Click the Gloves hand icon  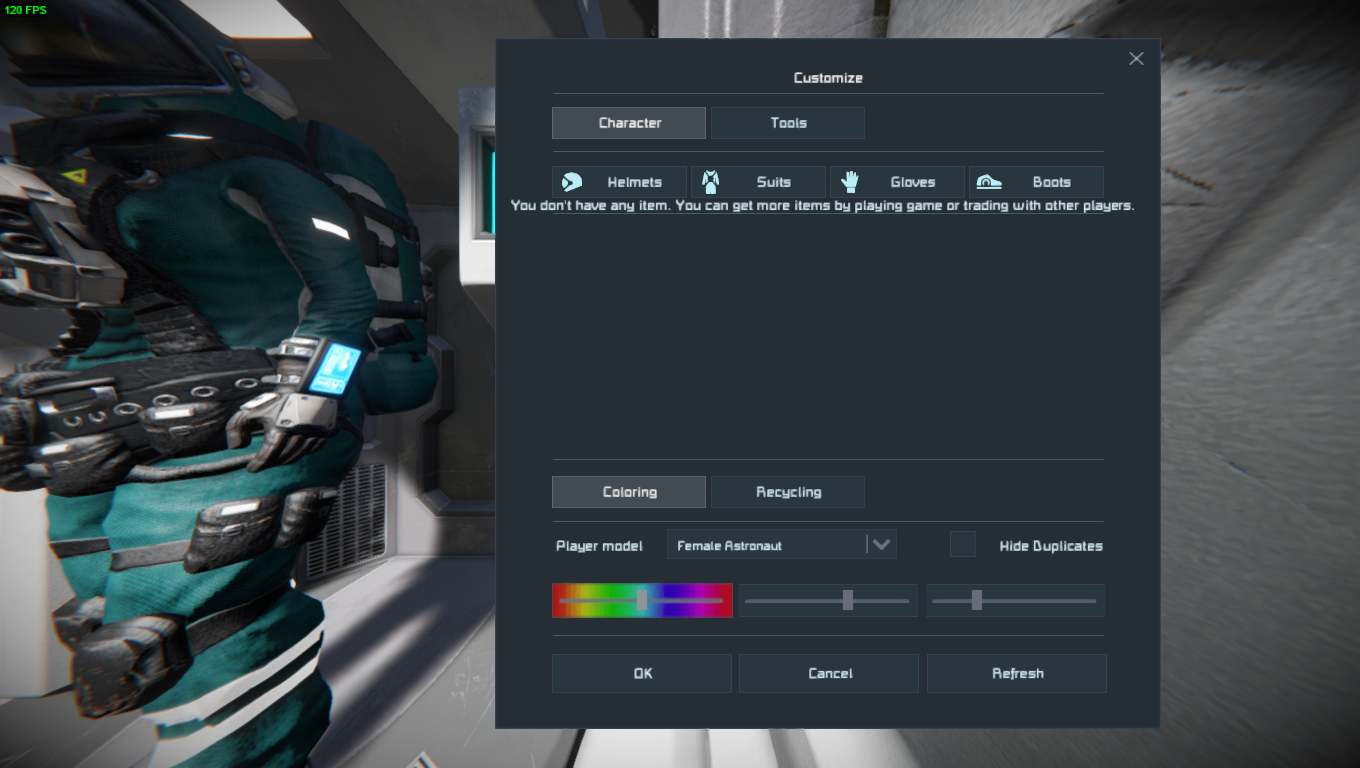coord(850,182)
